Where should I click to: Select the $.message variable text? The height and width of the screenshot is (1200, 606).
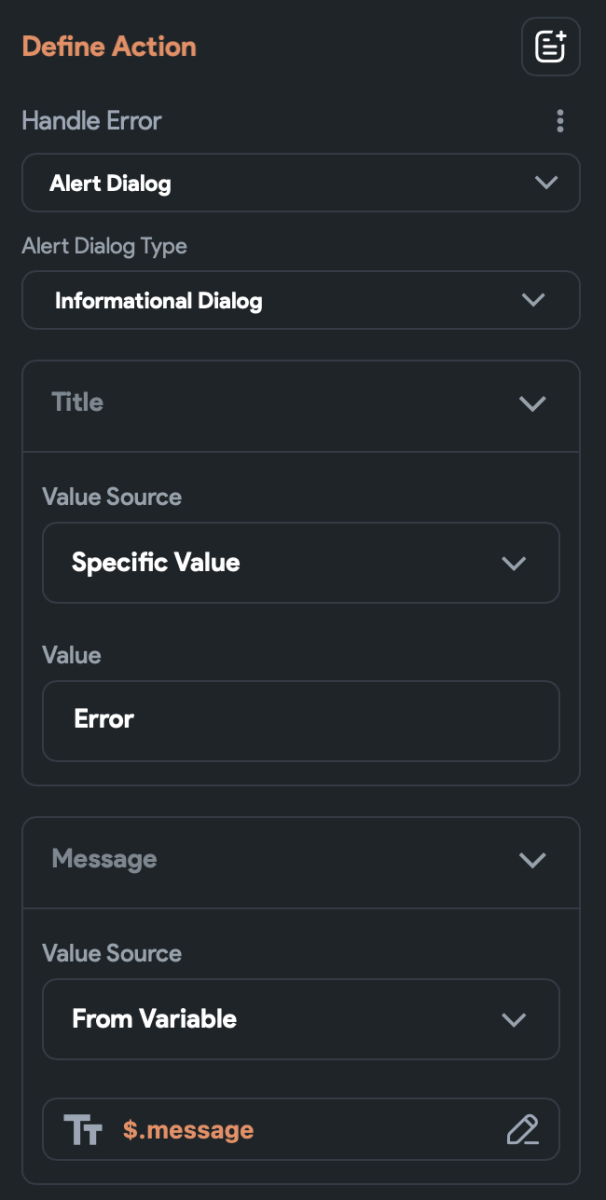pyautogui.click(x=188, y=1130)
